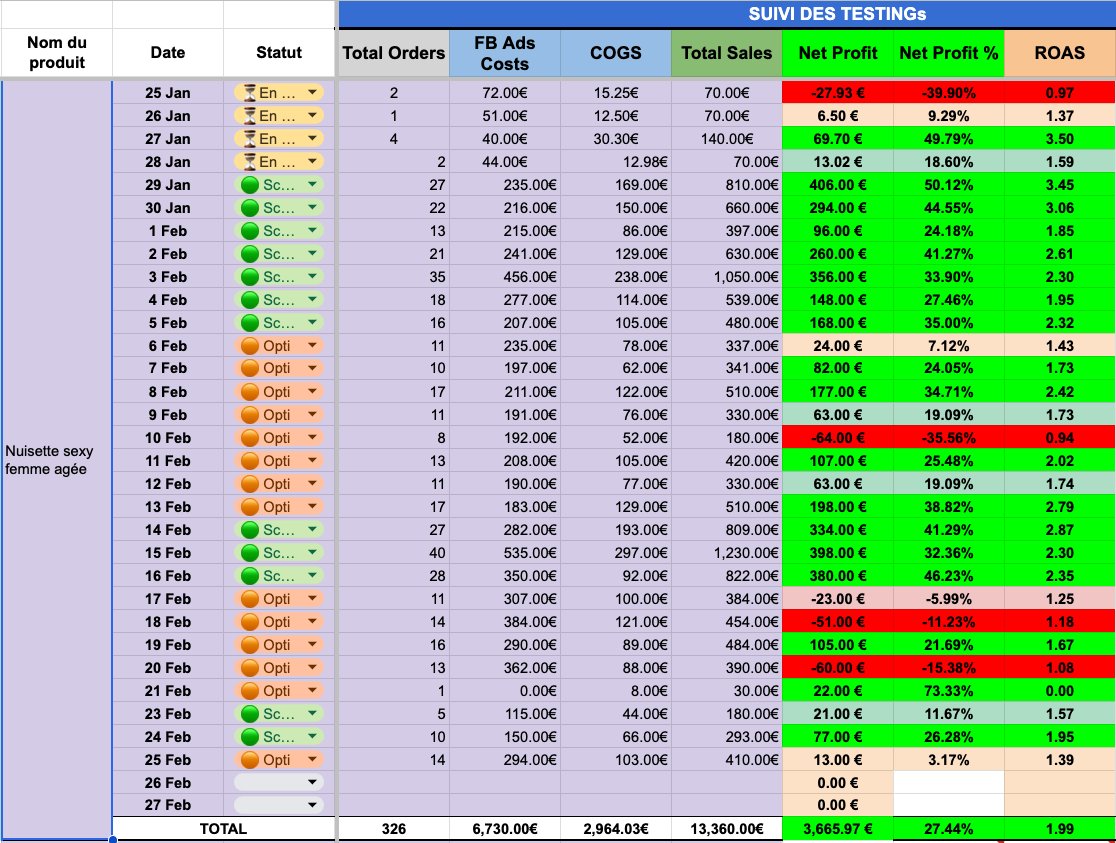The width and height of the screenshot is (1116, 843).
Task: Click the green circle icon in 23 Feb row
Action: click(x=249, y=713)
